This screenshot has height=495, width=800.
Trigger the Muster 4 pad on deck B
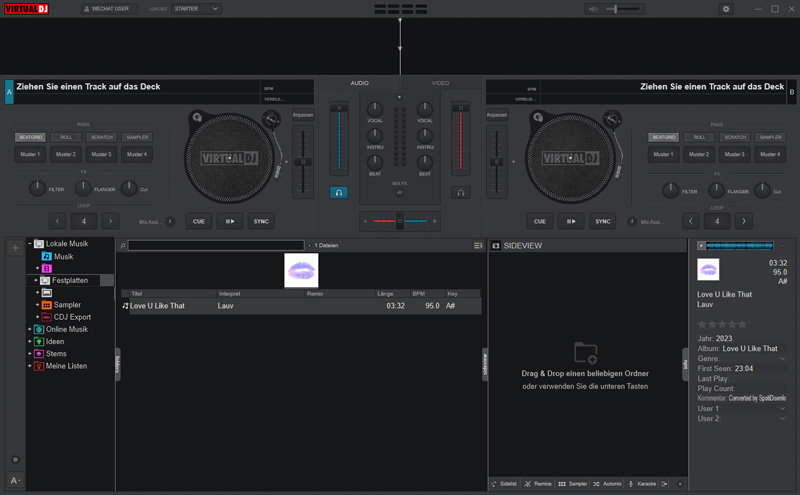click(x=770, y=154)
